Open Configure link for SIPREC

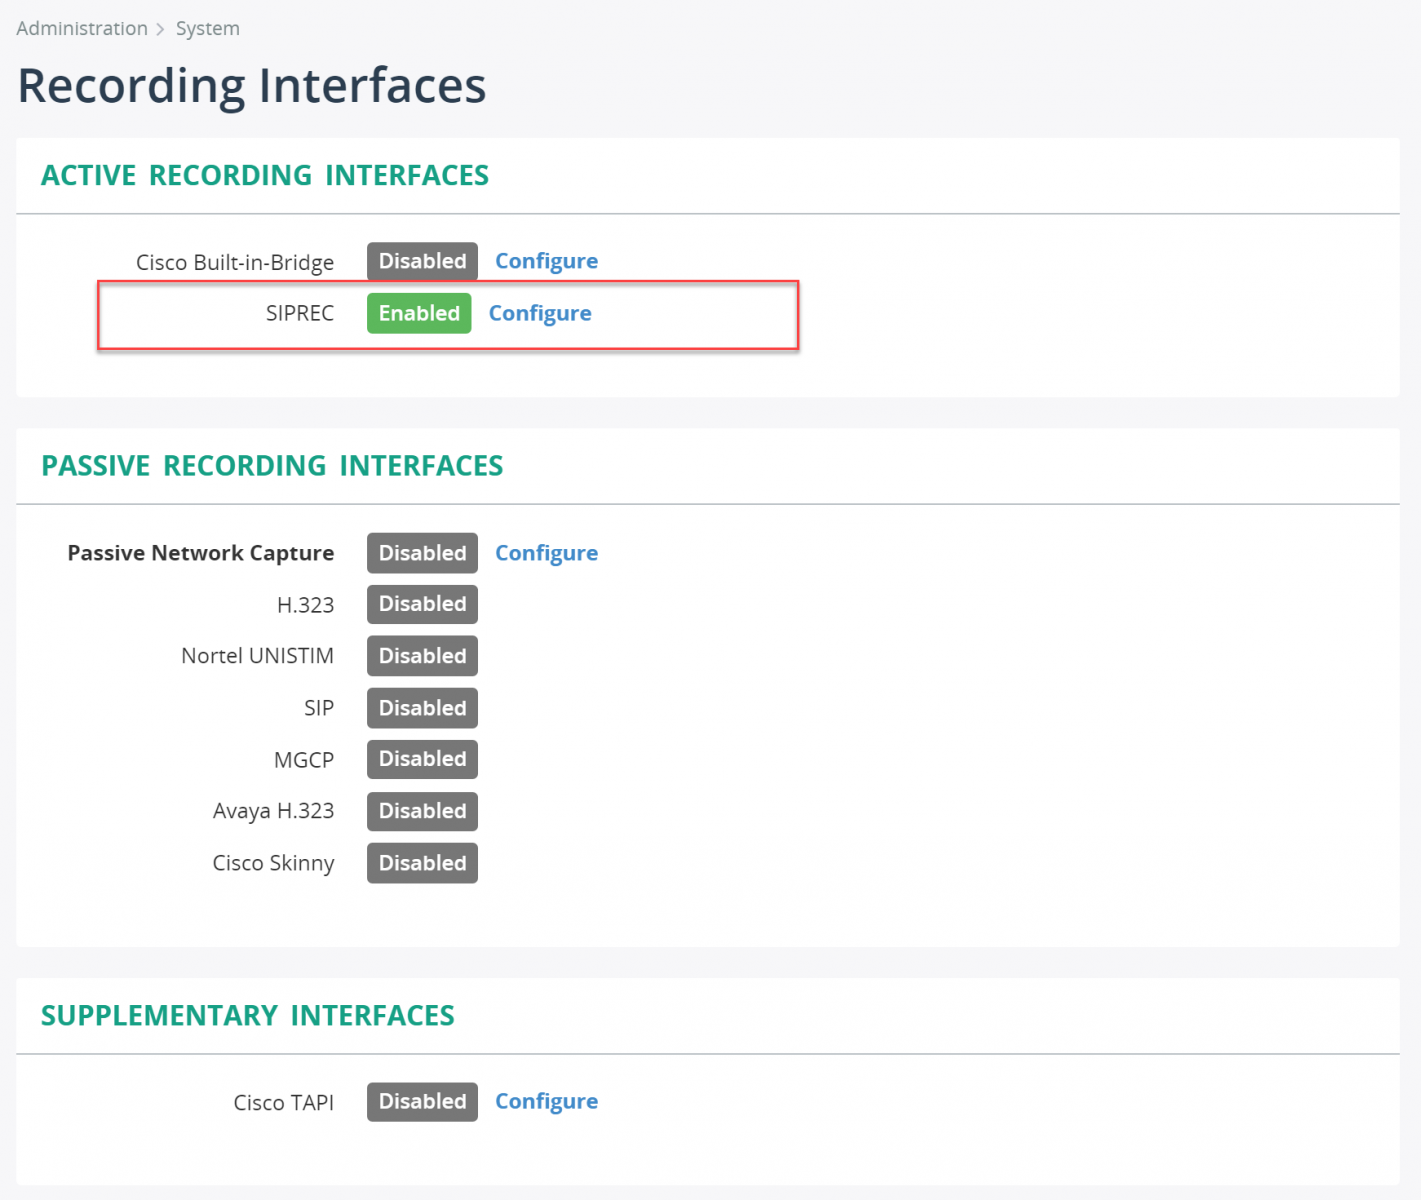click(540, 313)
